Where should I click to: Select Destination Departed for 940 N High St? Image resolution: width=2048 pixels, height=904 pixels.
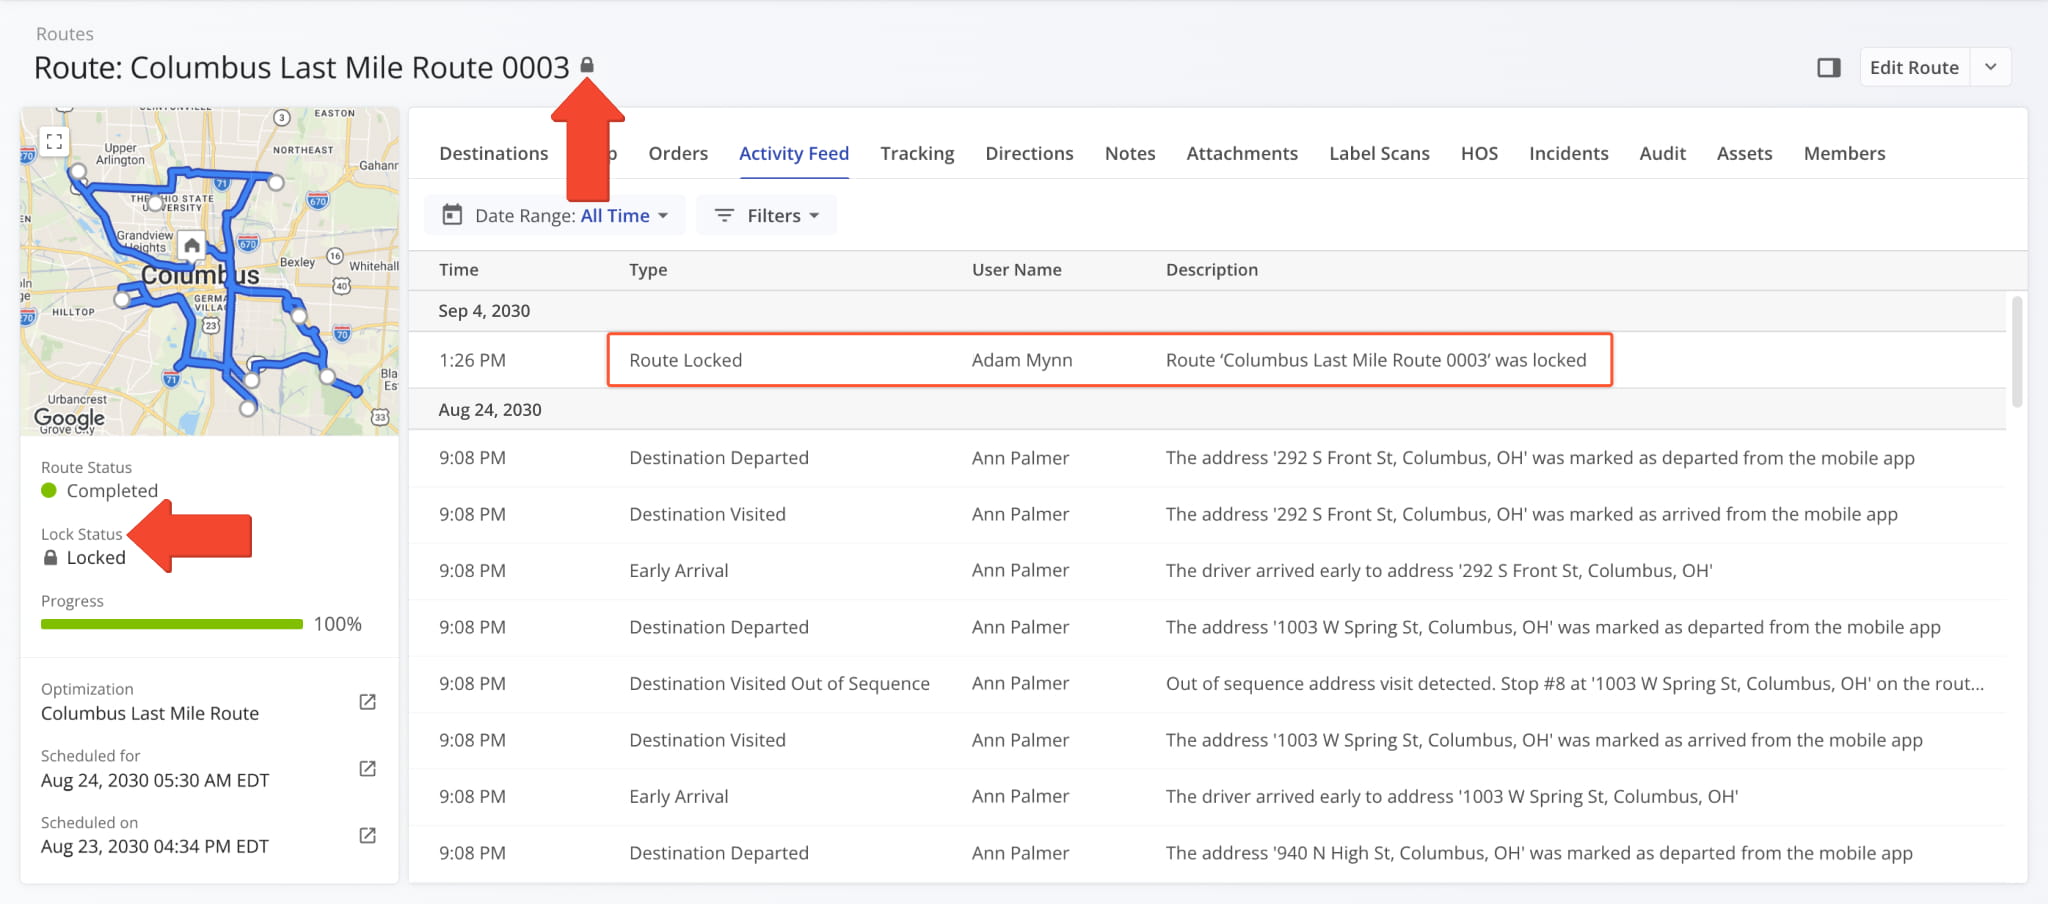(x=1208, y=853)
